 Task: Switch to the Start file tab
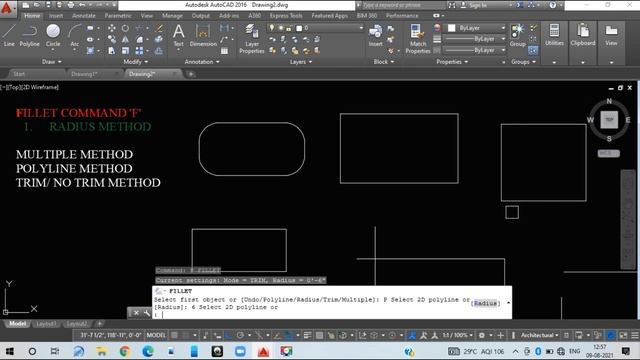coord(19,74)
